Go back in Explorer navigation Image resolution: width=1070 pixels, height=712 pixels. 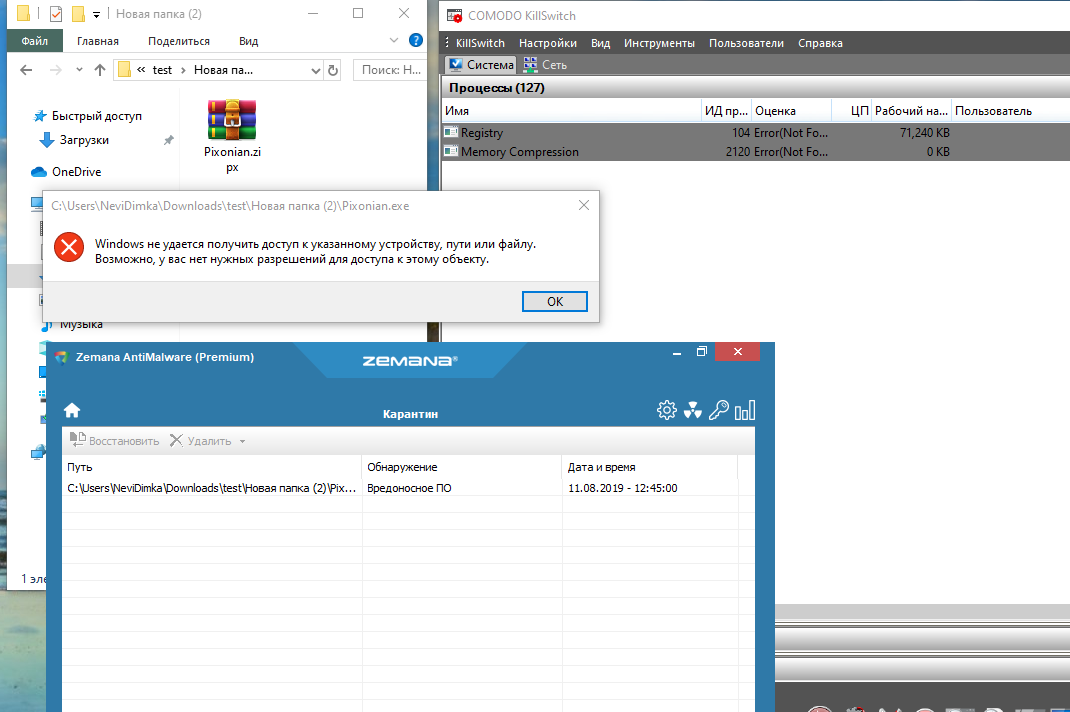tap(26, 70)
